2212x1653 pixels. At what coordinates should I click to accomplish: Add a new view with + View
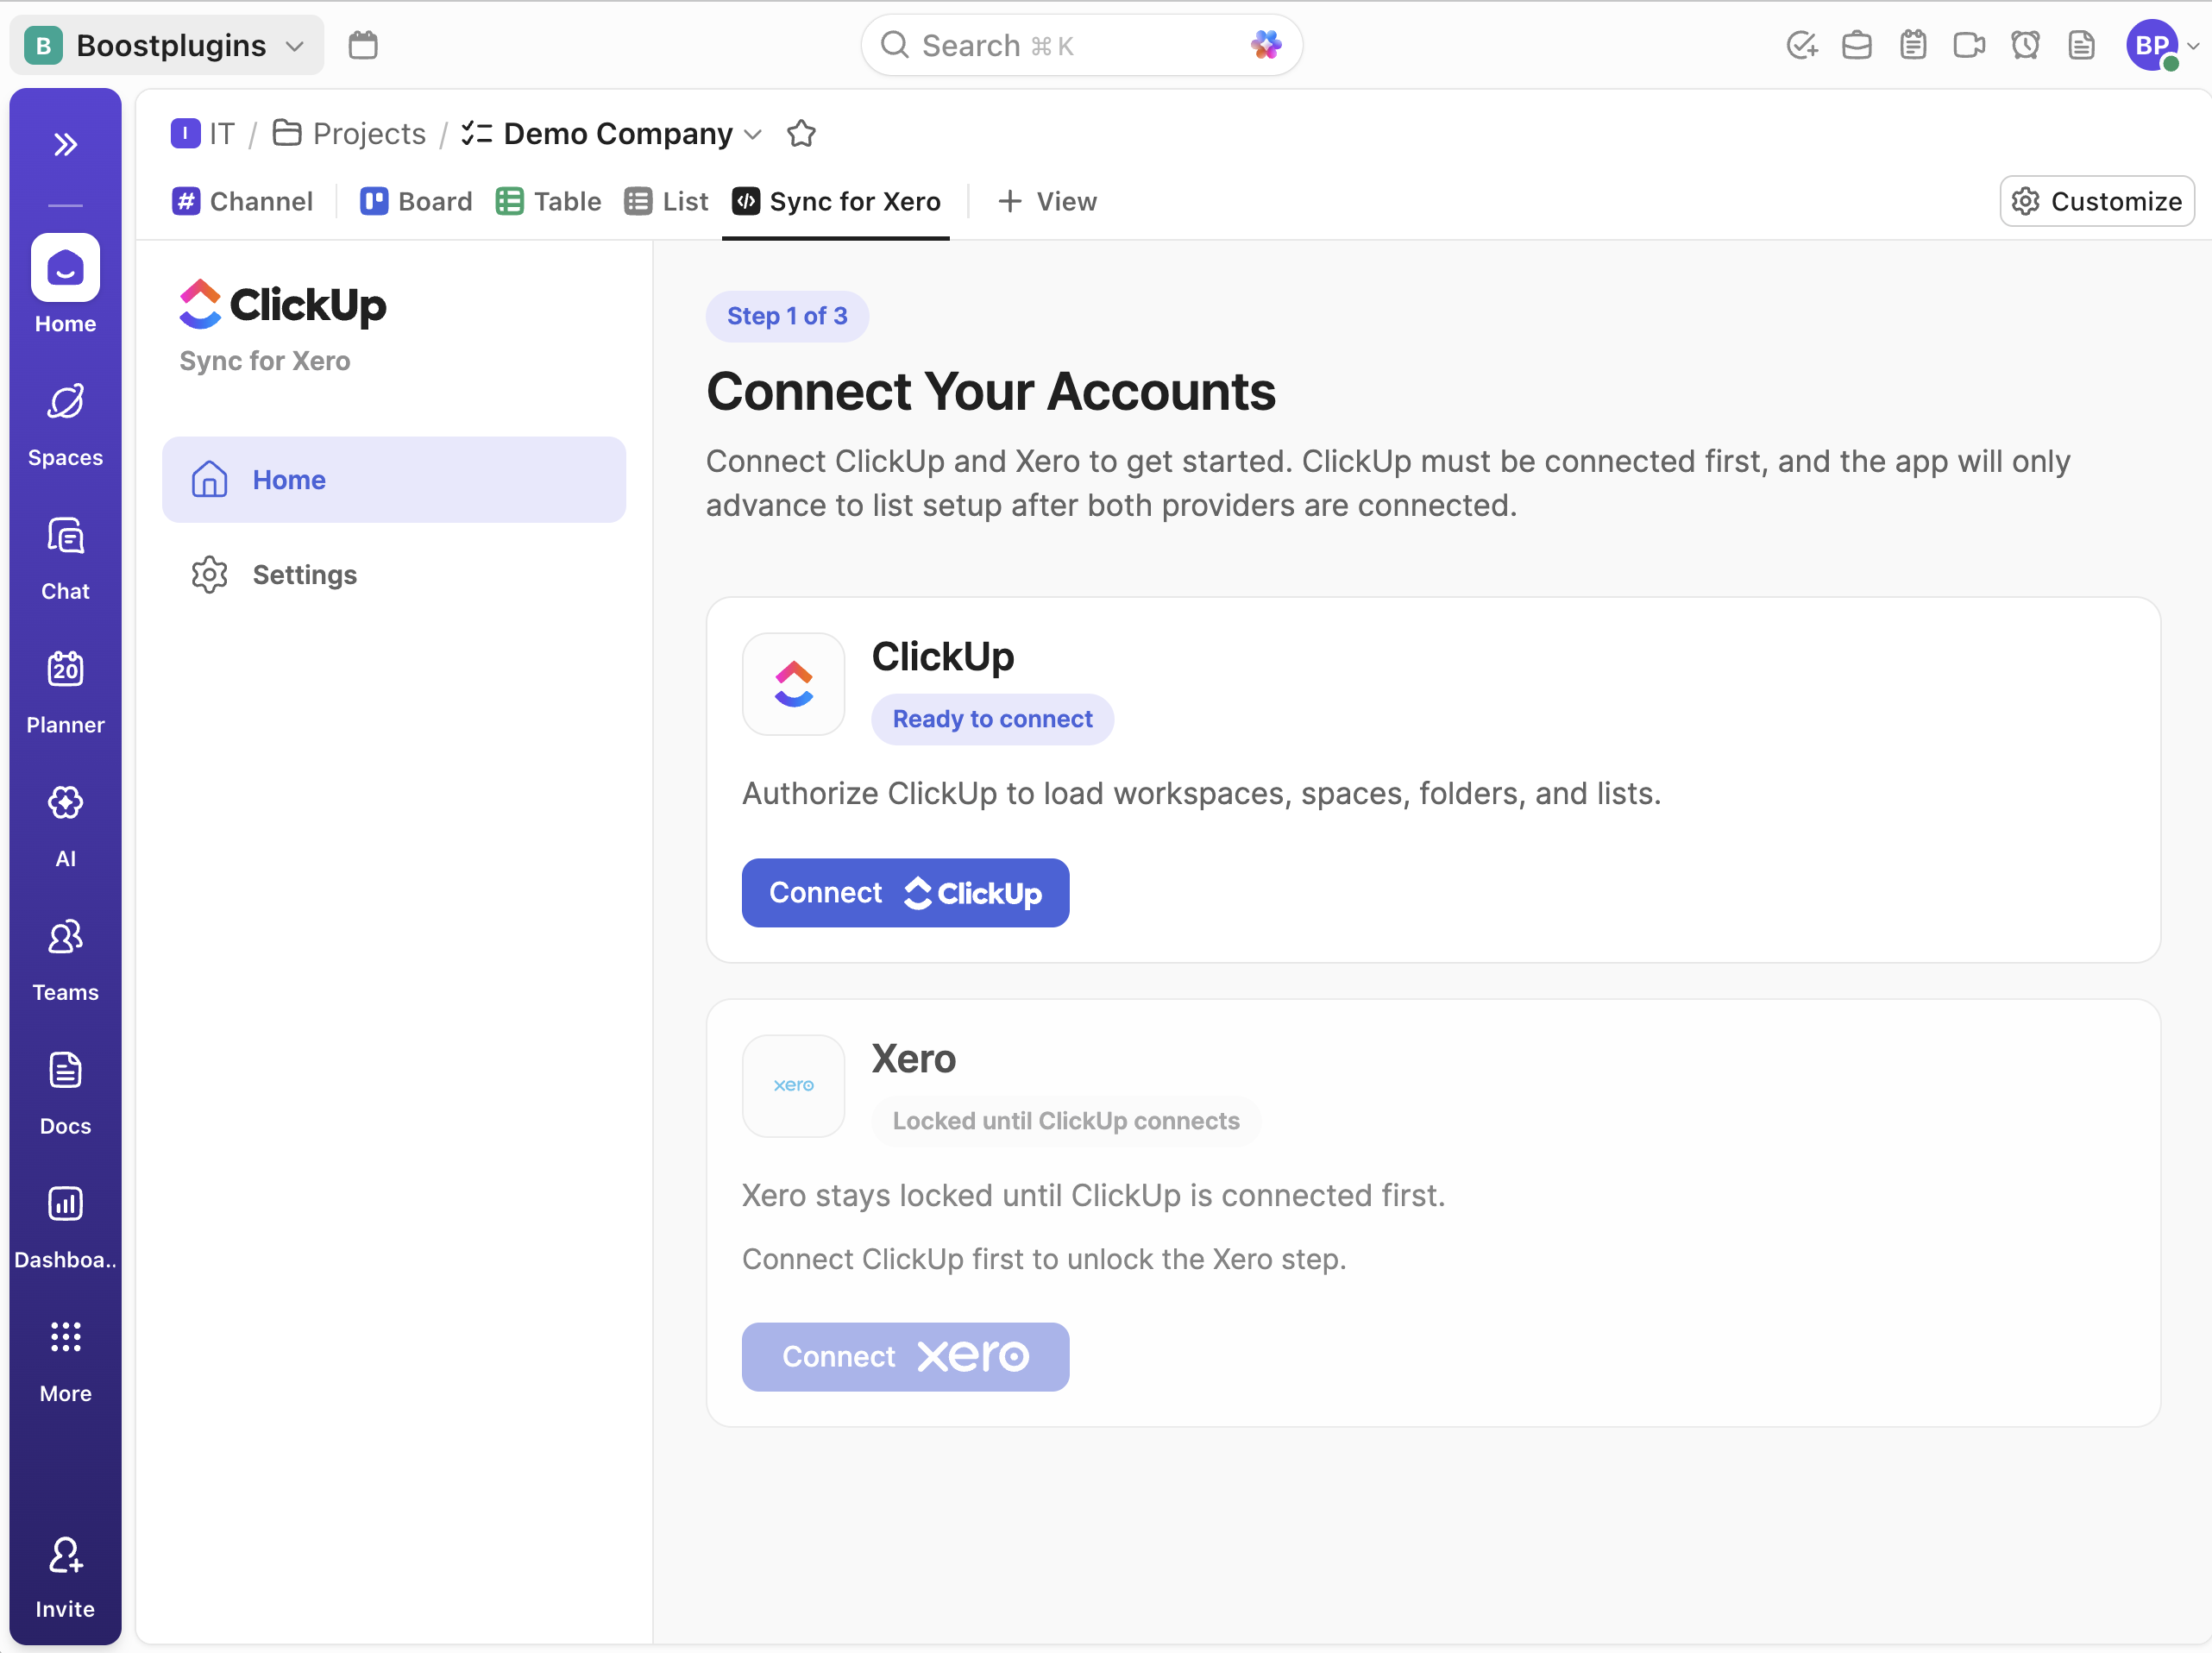click(x=1047, y=202)
